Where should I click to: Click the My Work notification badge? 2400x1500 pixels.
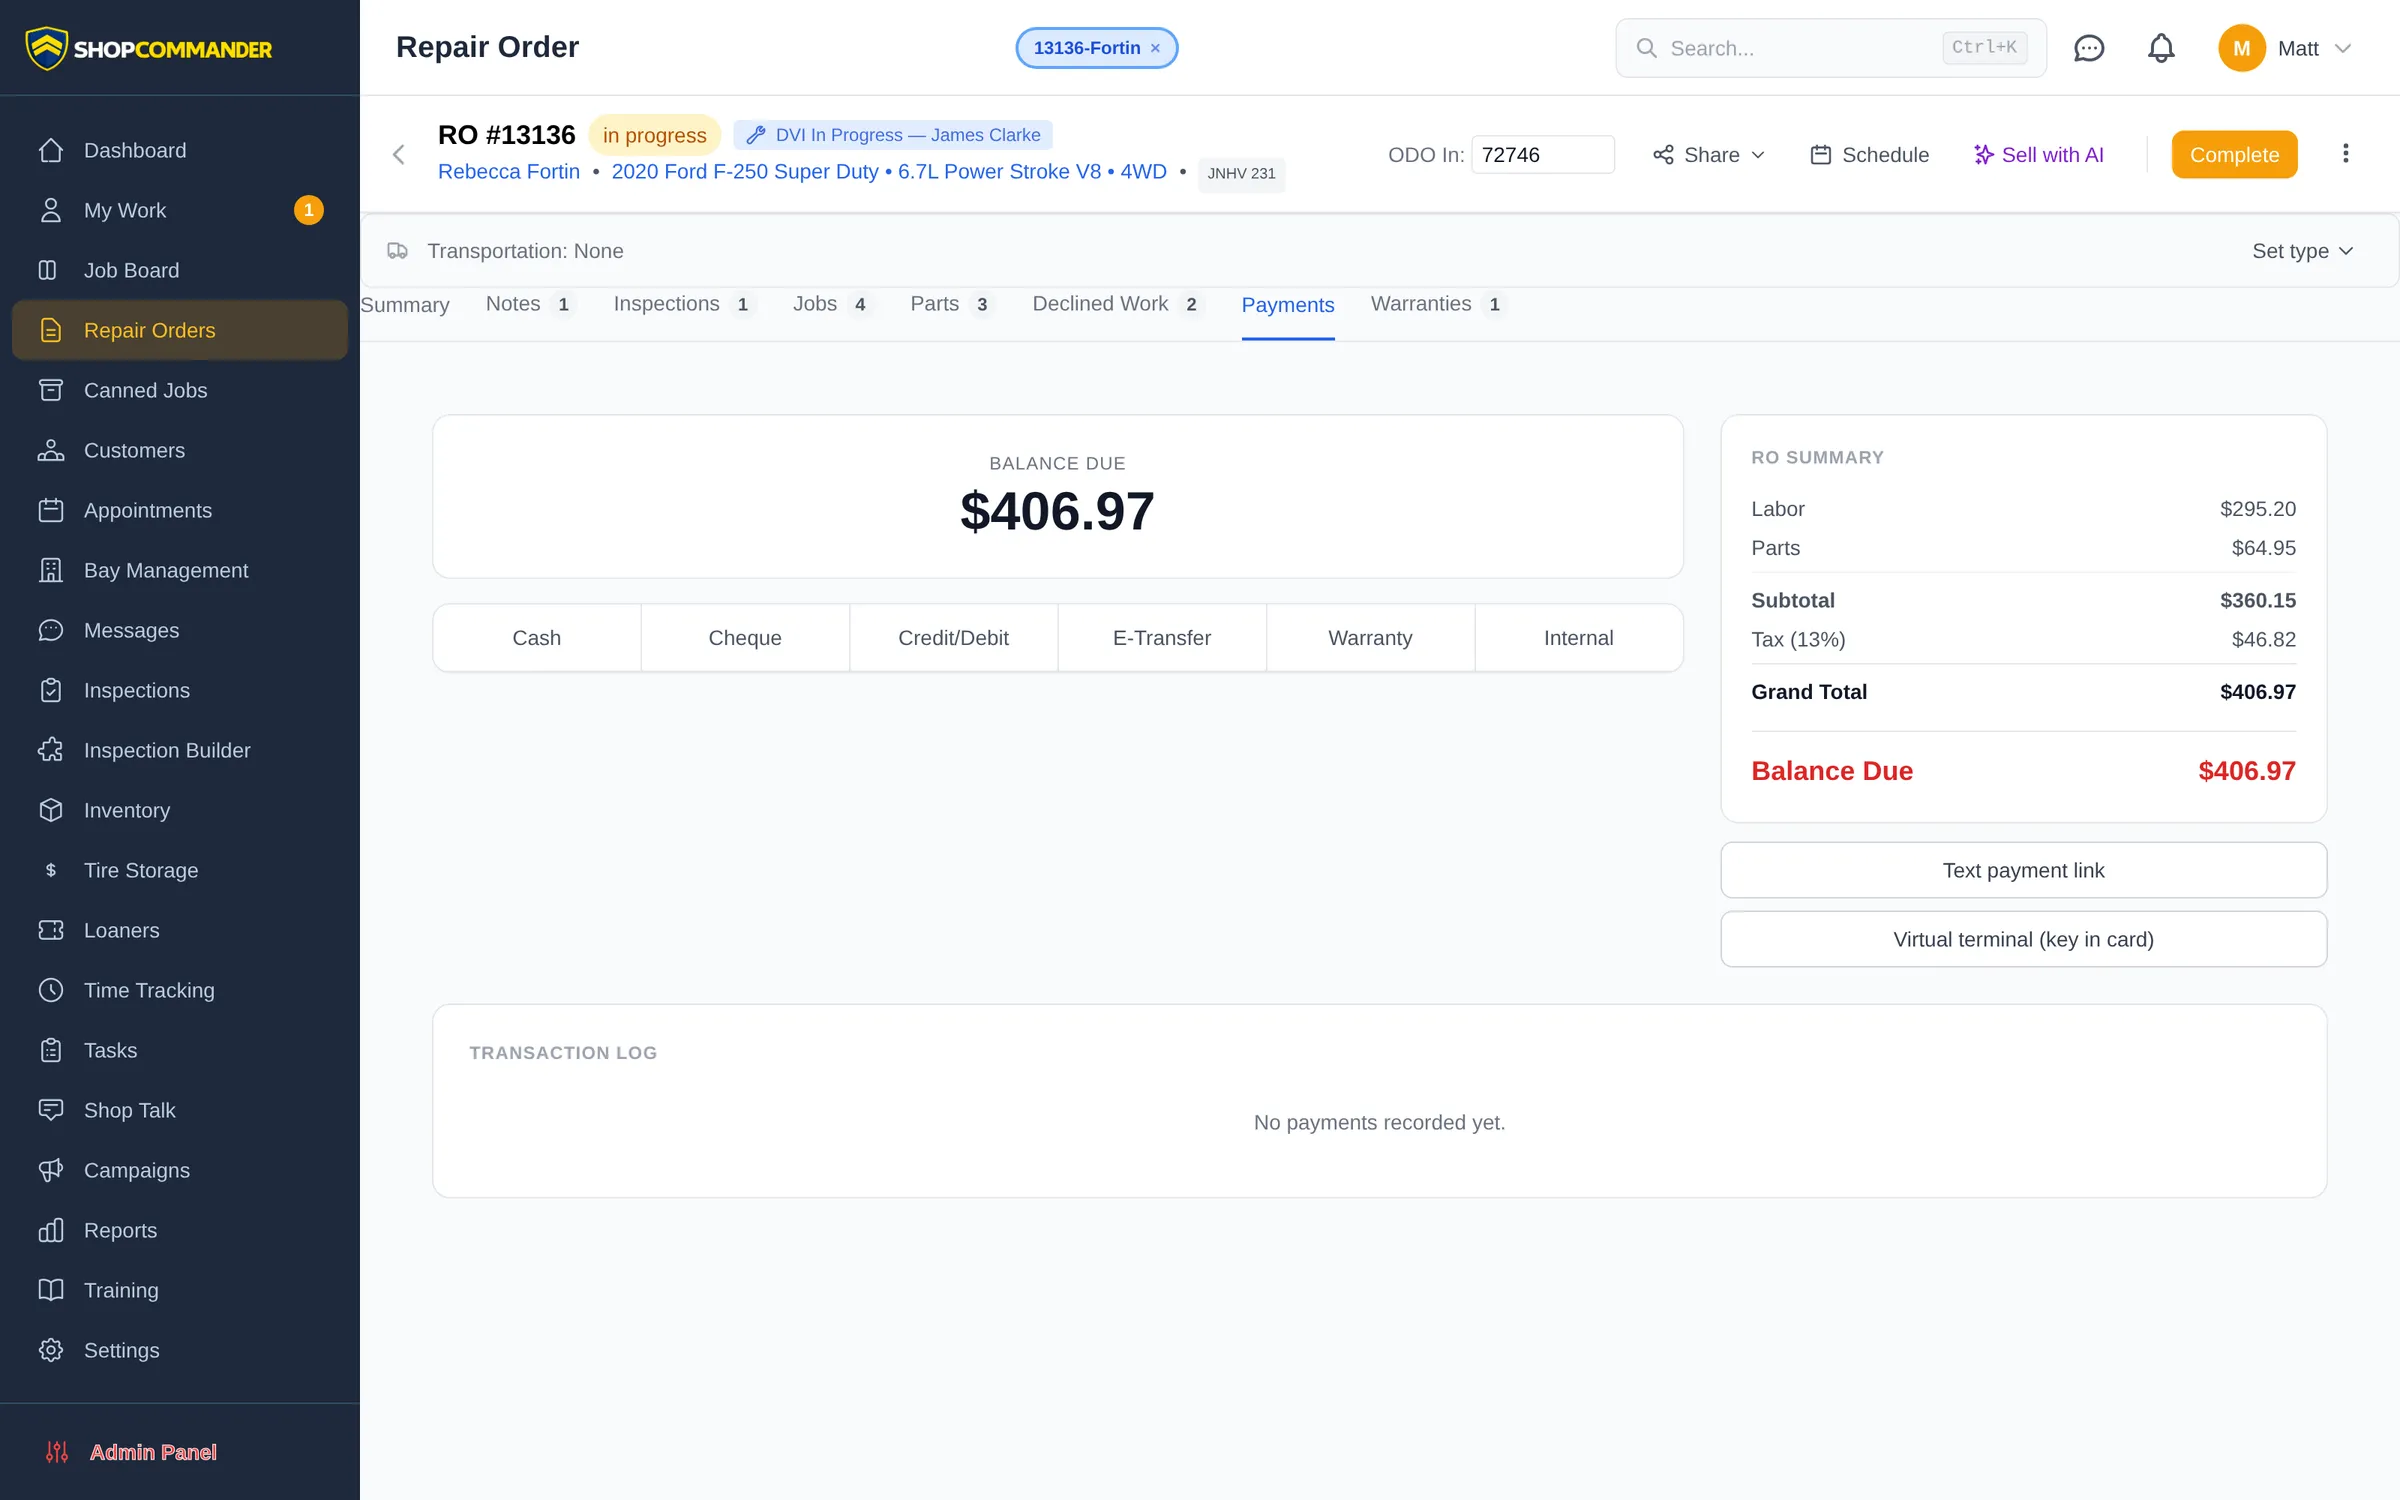point(308,210)
